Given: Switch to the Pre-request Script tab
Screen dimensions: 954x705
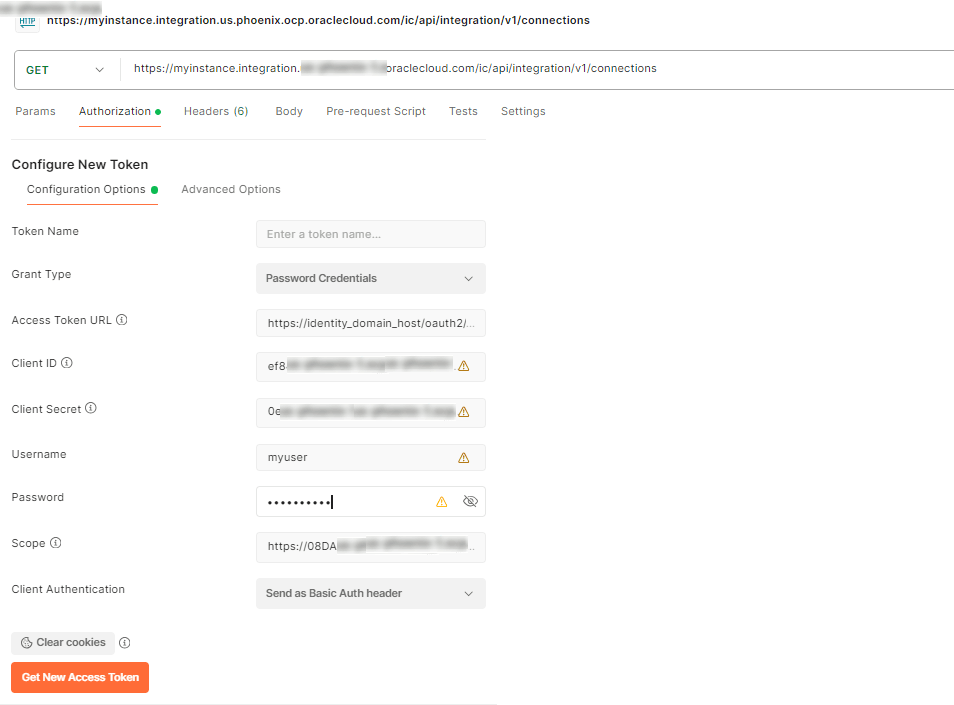Looking at the screenshot, I should coord(375,111).
